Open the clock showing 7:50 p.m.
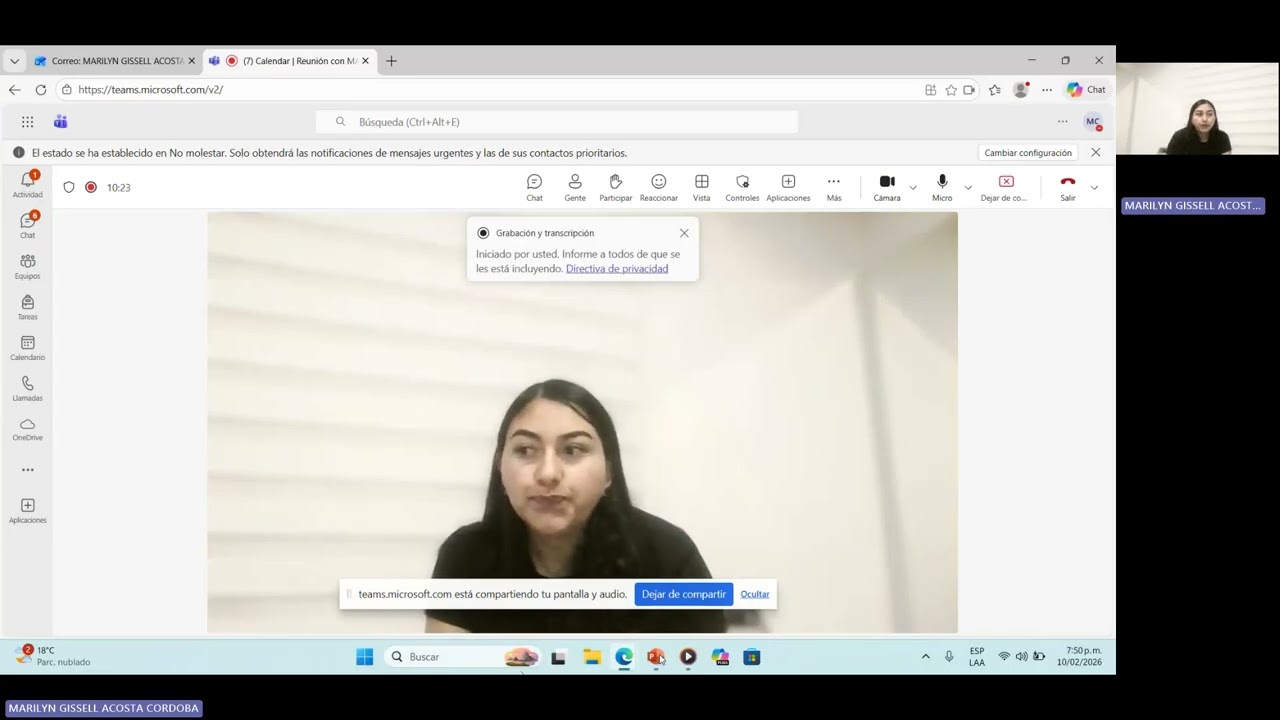Viewport: 1280px width, 720px height. (1080, 656)
